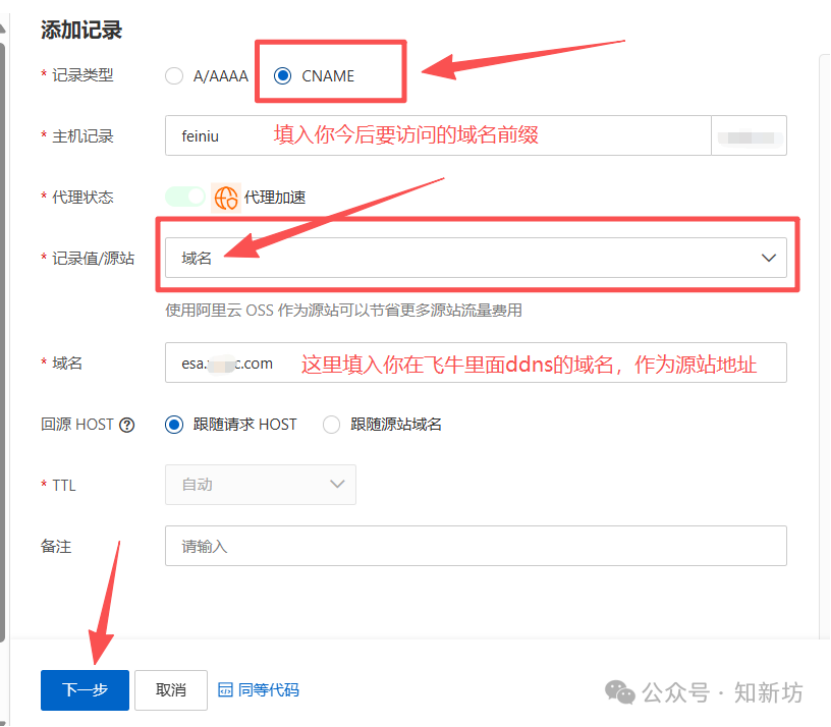Click the 取消 button
Viewport: 831px width, 727px height.
[x=171, y=690]
